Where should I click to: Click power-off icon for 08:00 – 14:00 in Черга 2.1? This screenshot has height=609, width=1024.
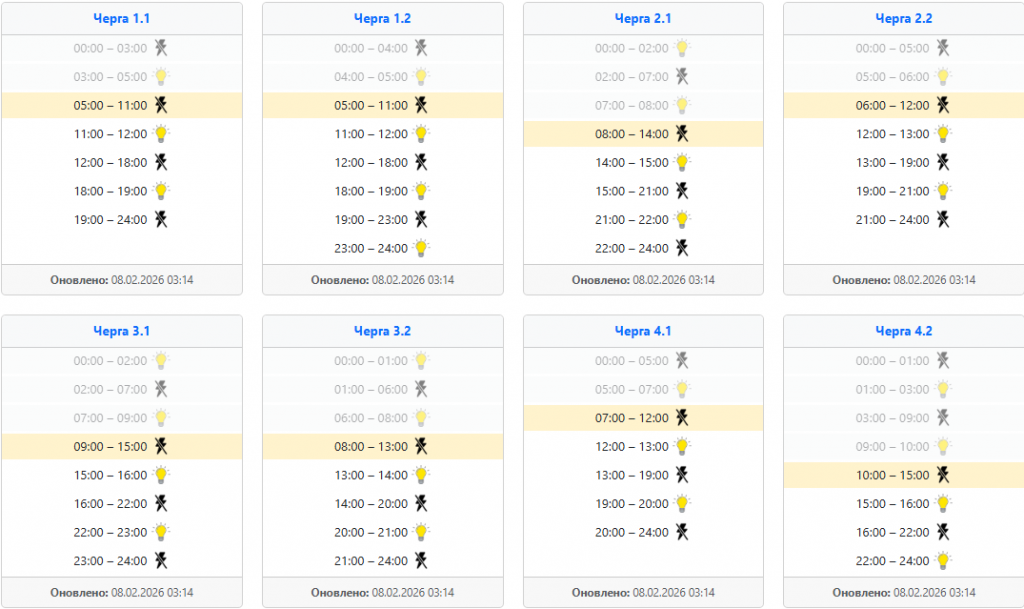(682, 133)
